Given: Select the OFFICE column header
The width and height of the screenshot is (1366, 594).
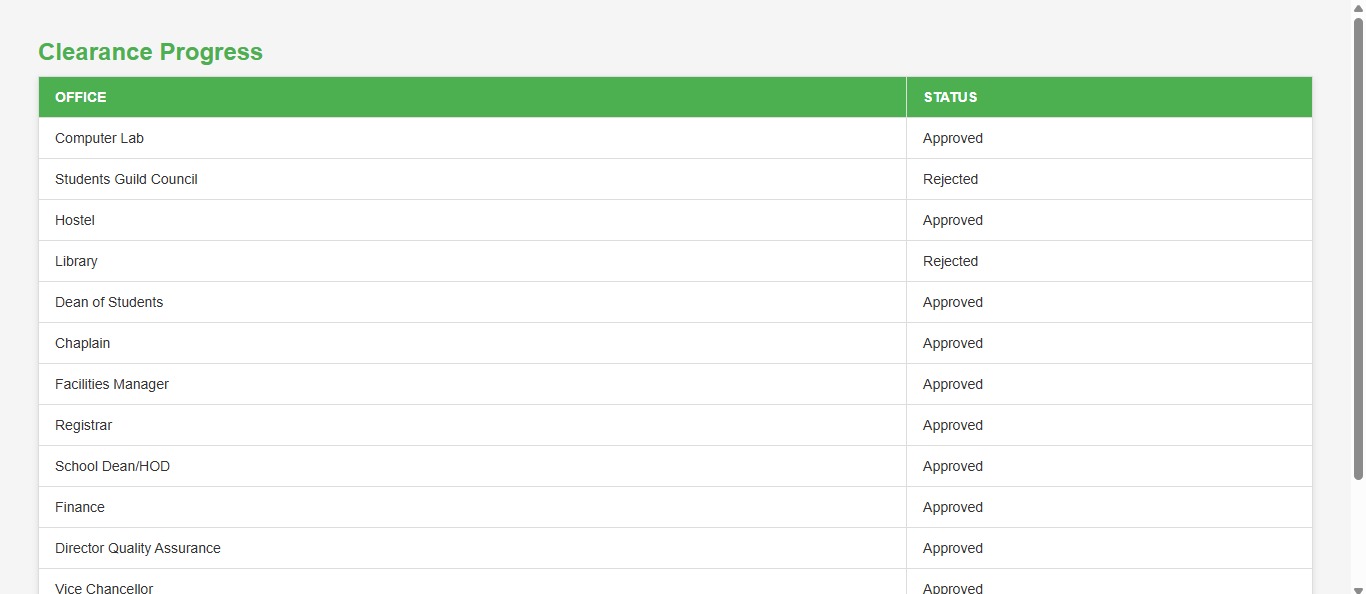Looking at the screenshot, I should [x=81, y=97].
